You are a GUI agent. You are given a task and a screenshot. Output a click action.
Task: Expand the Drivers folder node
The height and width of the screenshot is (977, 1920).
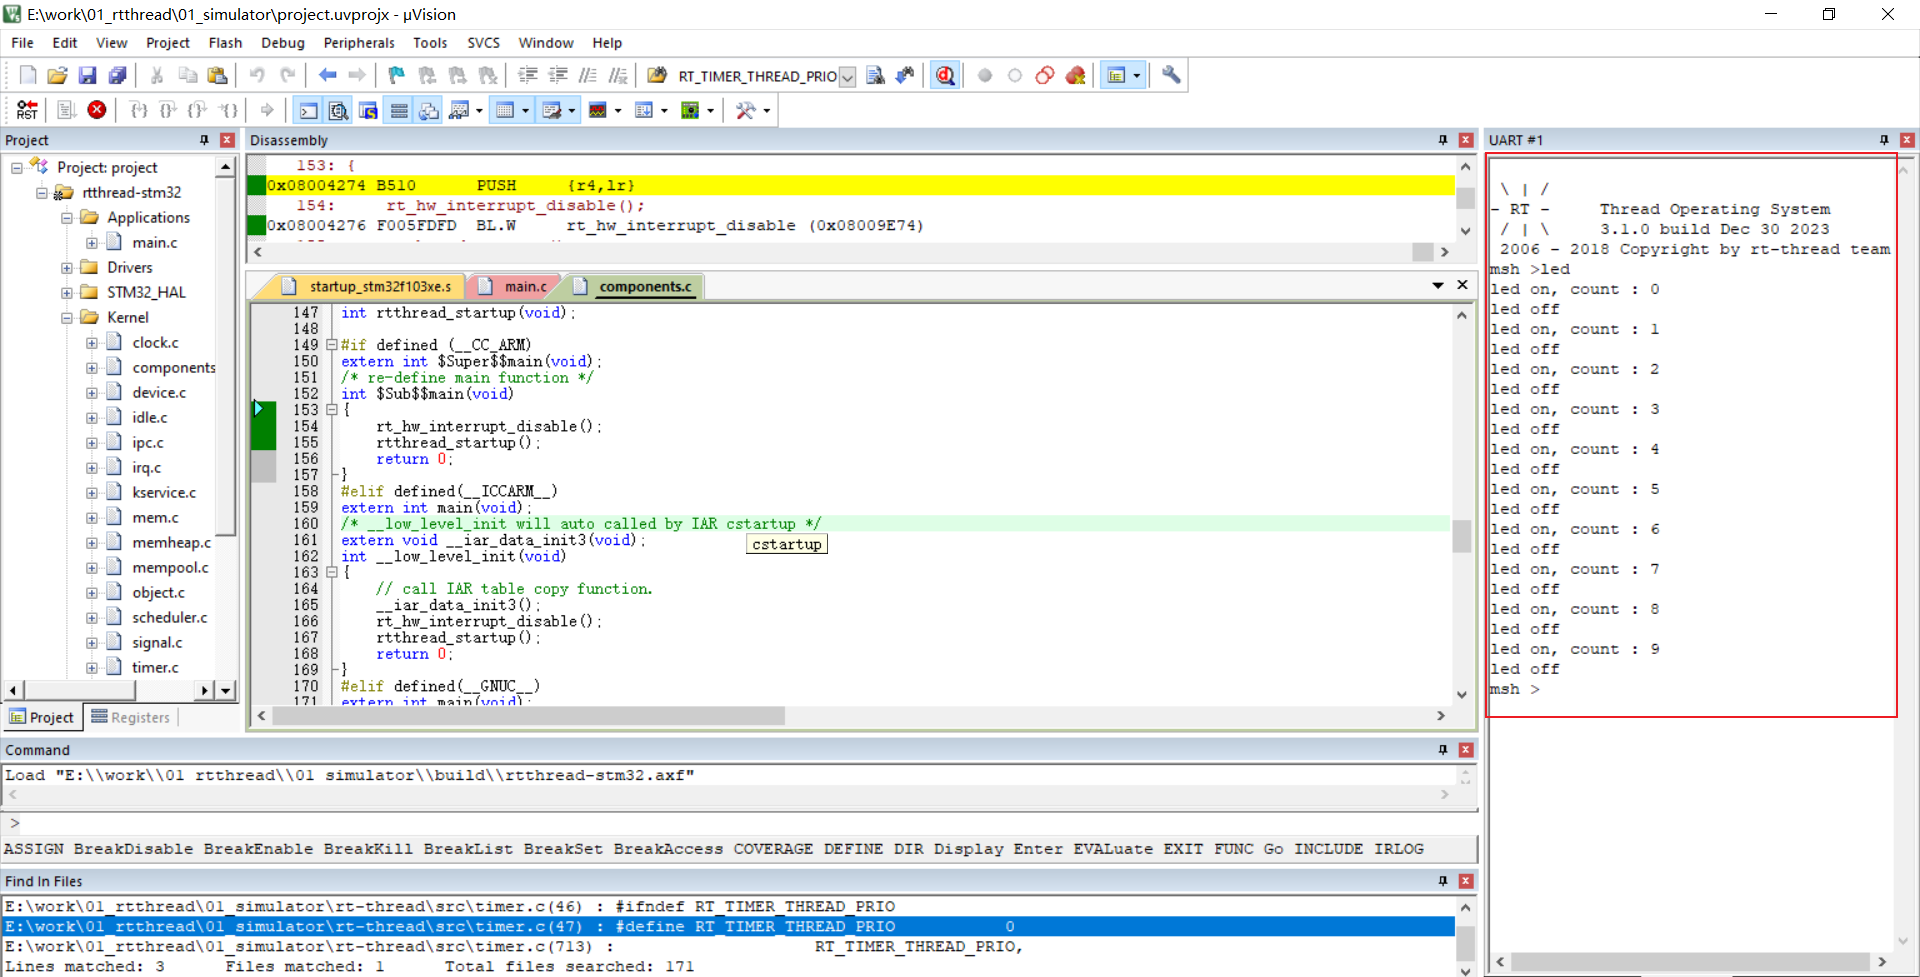67,268
